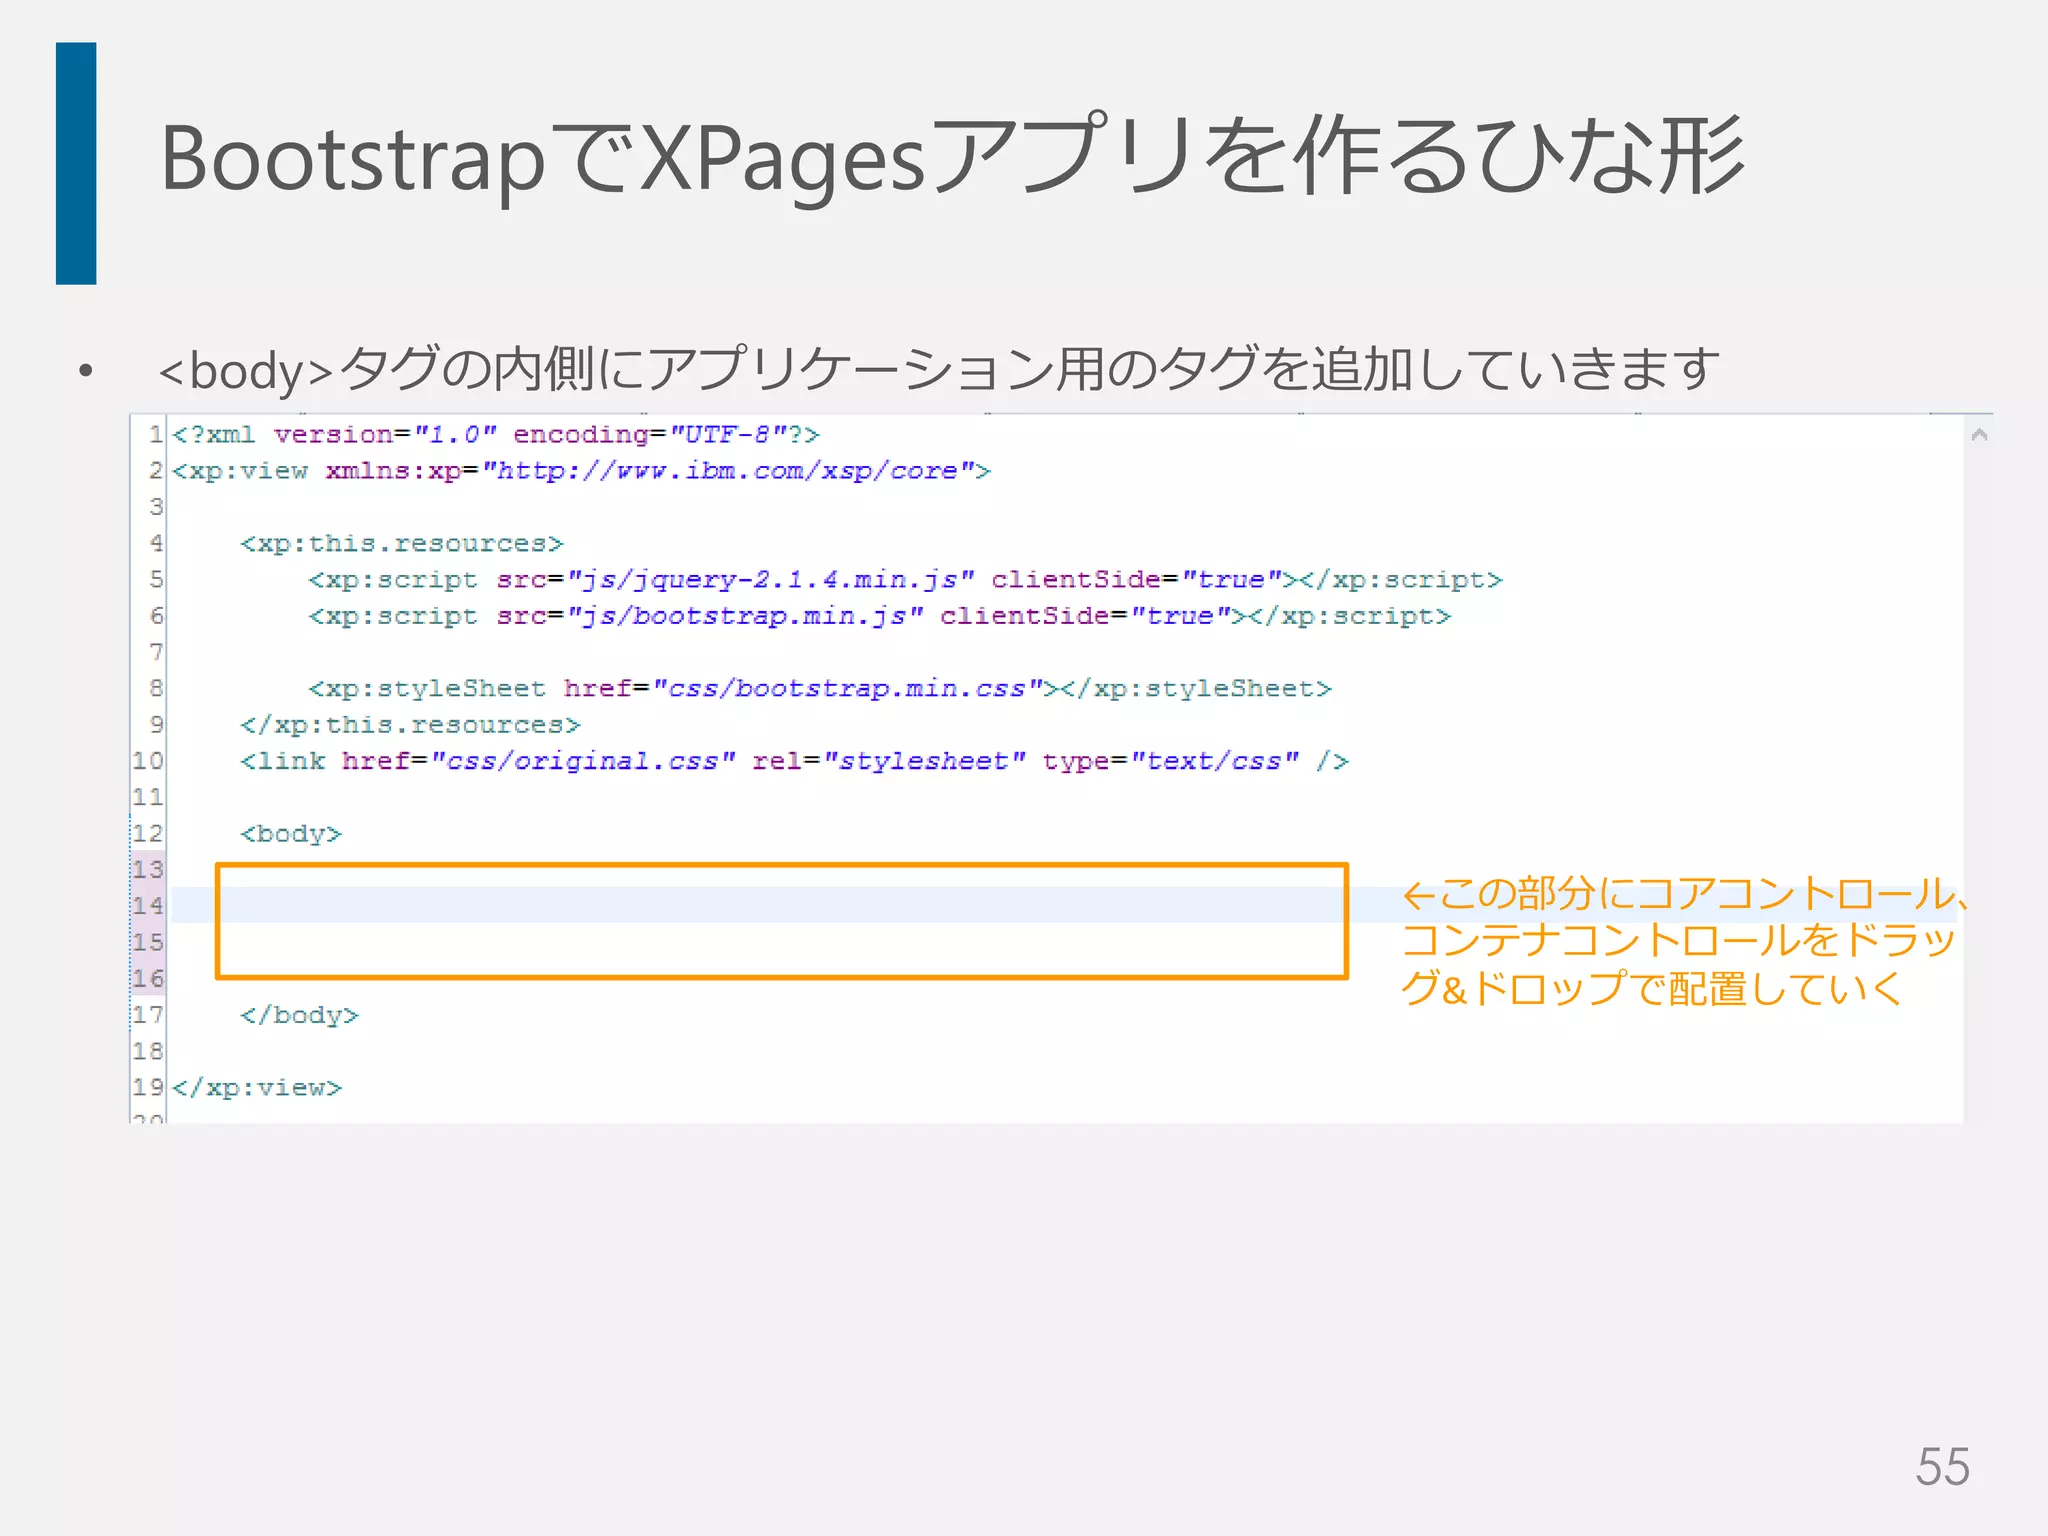Viewport: 2048px width, 1536px height.
Task: Click the xml version declaration on line 1
Action: click(x=496, y=435)
